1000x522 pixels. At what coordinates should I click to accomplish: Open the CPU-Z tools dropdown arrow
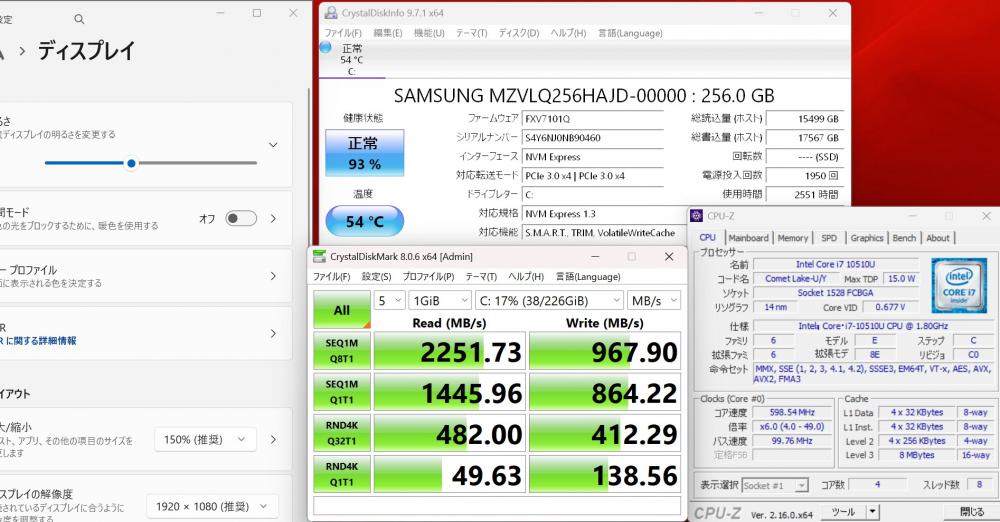[x=871, y=512]
